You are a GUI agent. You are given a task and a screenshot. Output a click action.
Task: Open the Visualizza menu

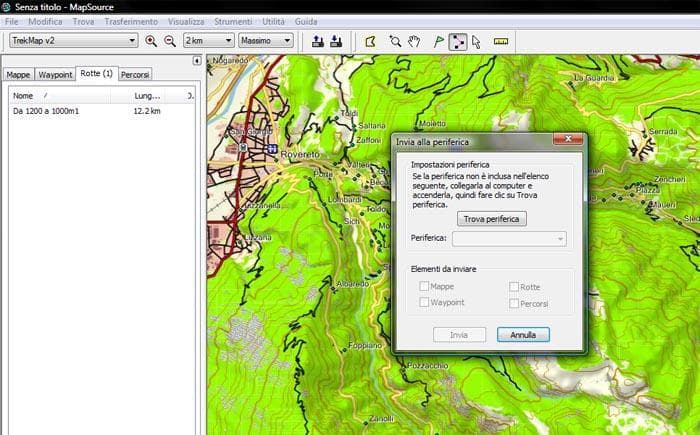[x=186, y=21]
